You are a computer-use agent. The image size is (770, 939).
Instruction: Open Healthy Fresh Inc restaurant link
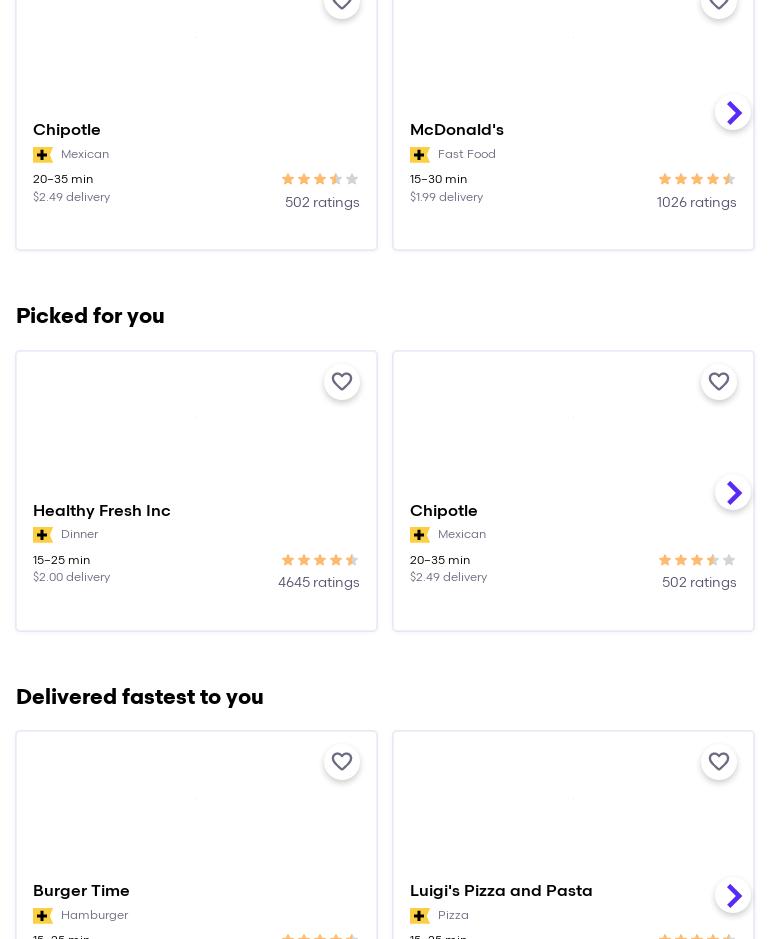tap(102, 511)
